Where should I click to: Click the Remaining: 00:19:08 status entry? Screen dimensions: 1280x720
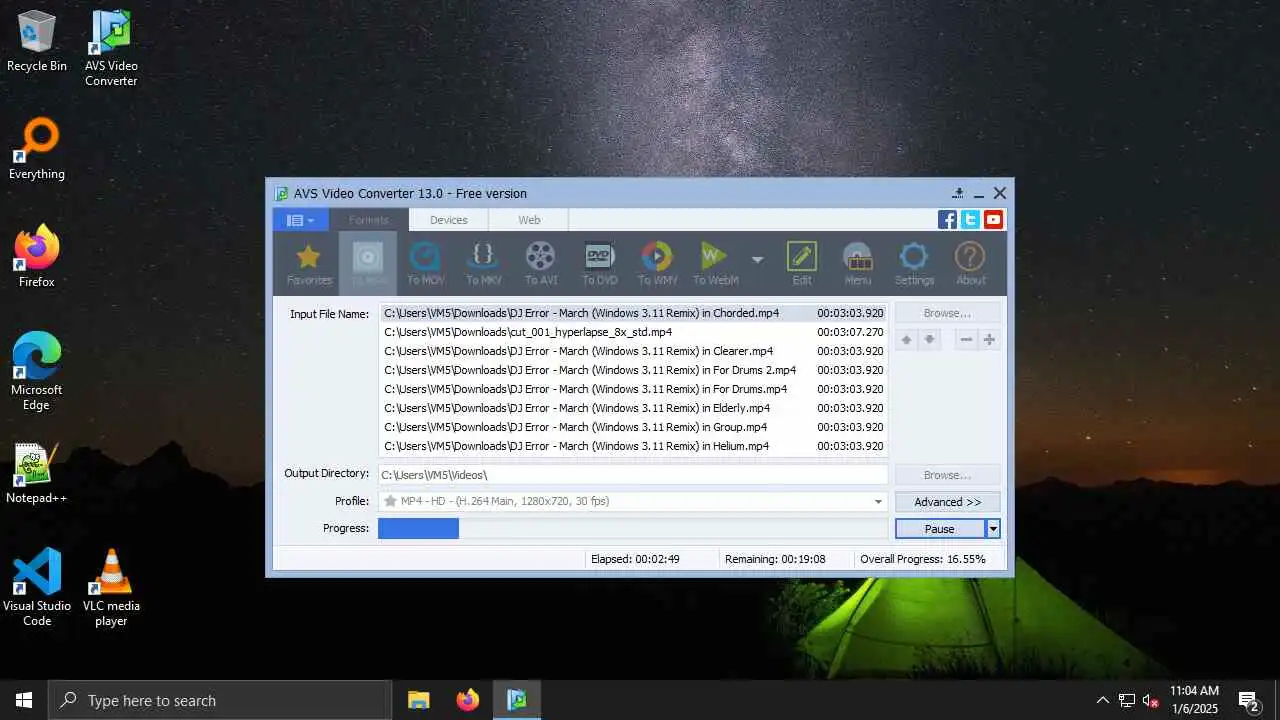click(x=775, y=559)
